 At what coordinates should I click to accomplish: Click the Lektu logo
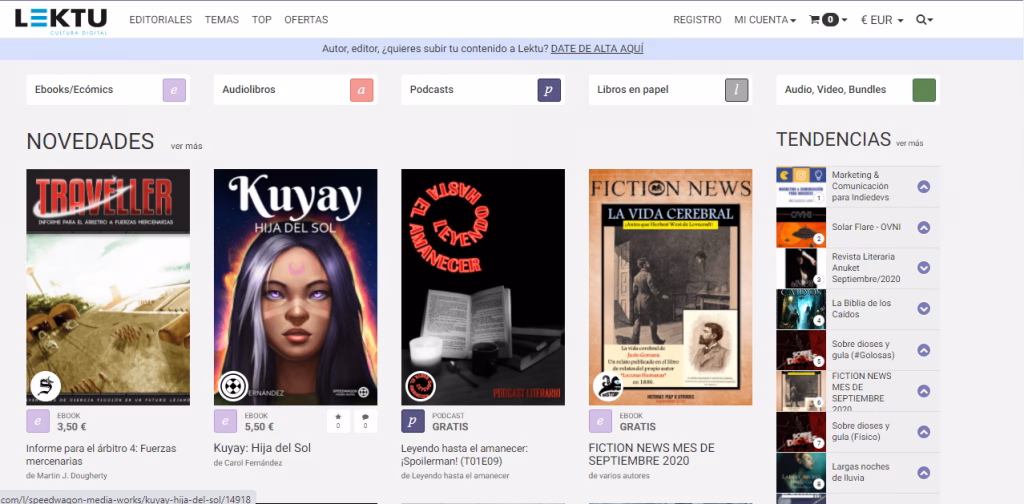tap(61, 20)
